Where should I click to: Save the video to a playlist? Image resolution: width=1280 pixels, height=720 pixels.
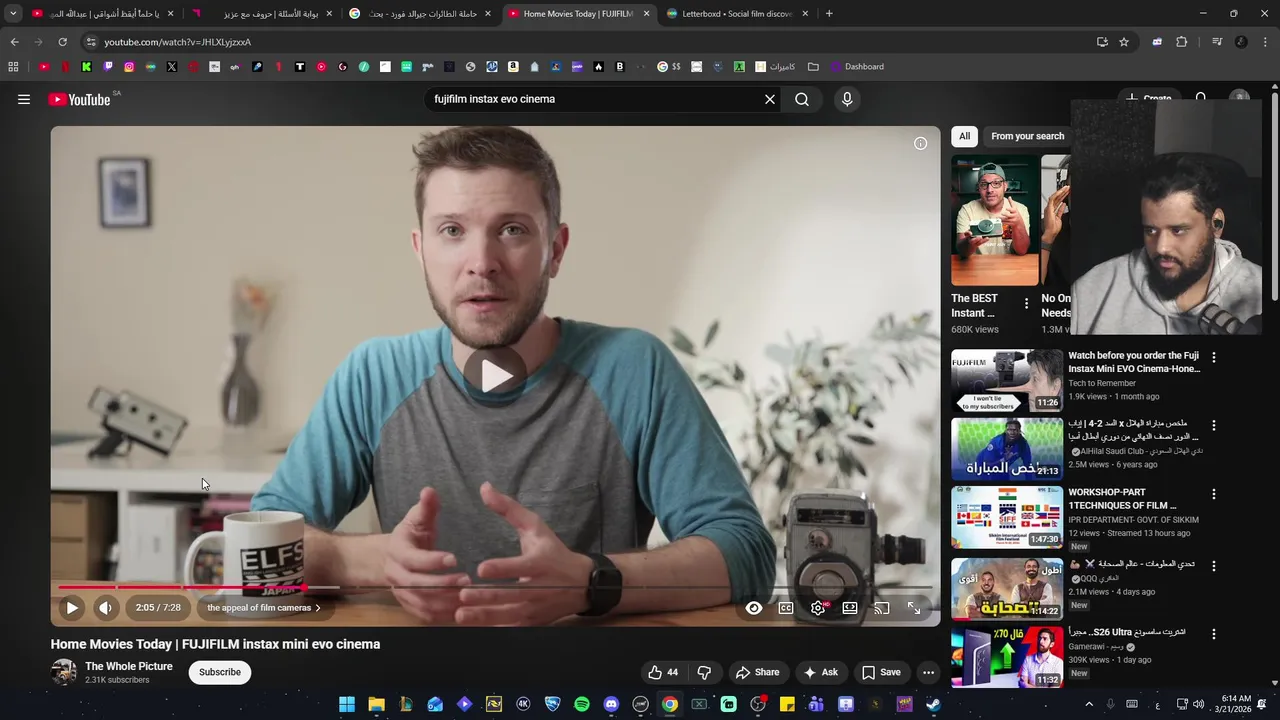pos(881,672)
